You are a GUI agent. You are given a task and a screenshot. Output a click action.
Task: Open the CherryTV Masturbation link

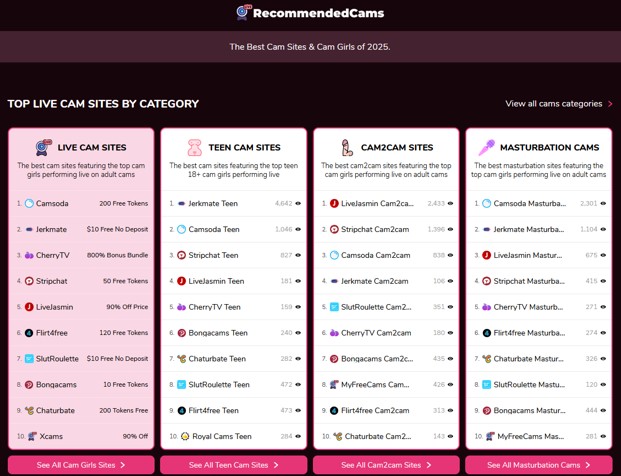tap(528, 307)
